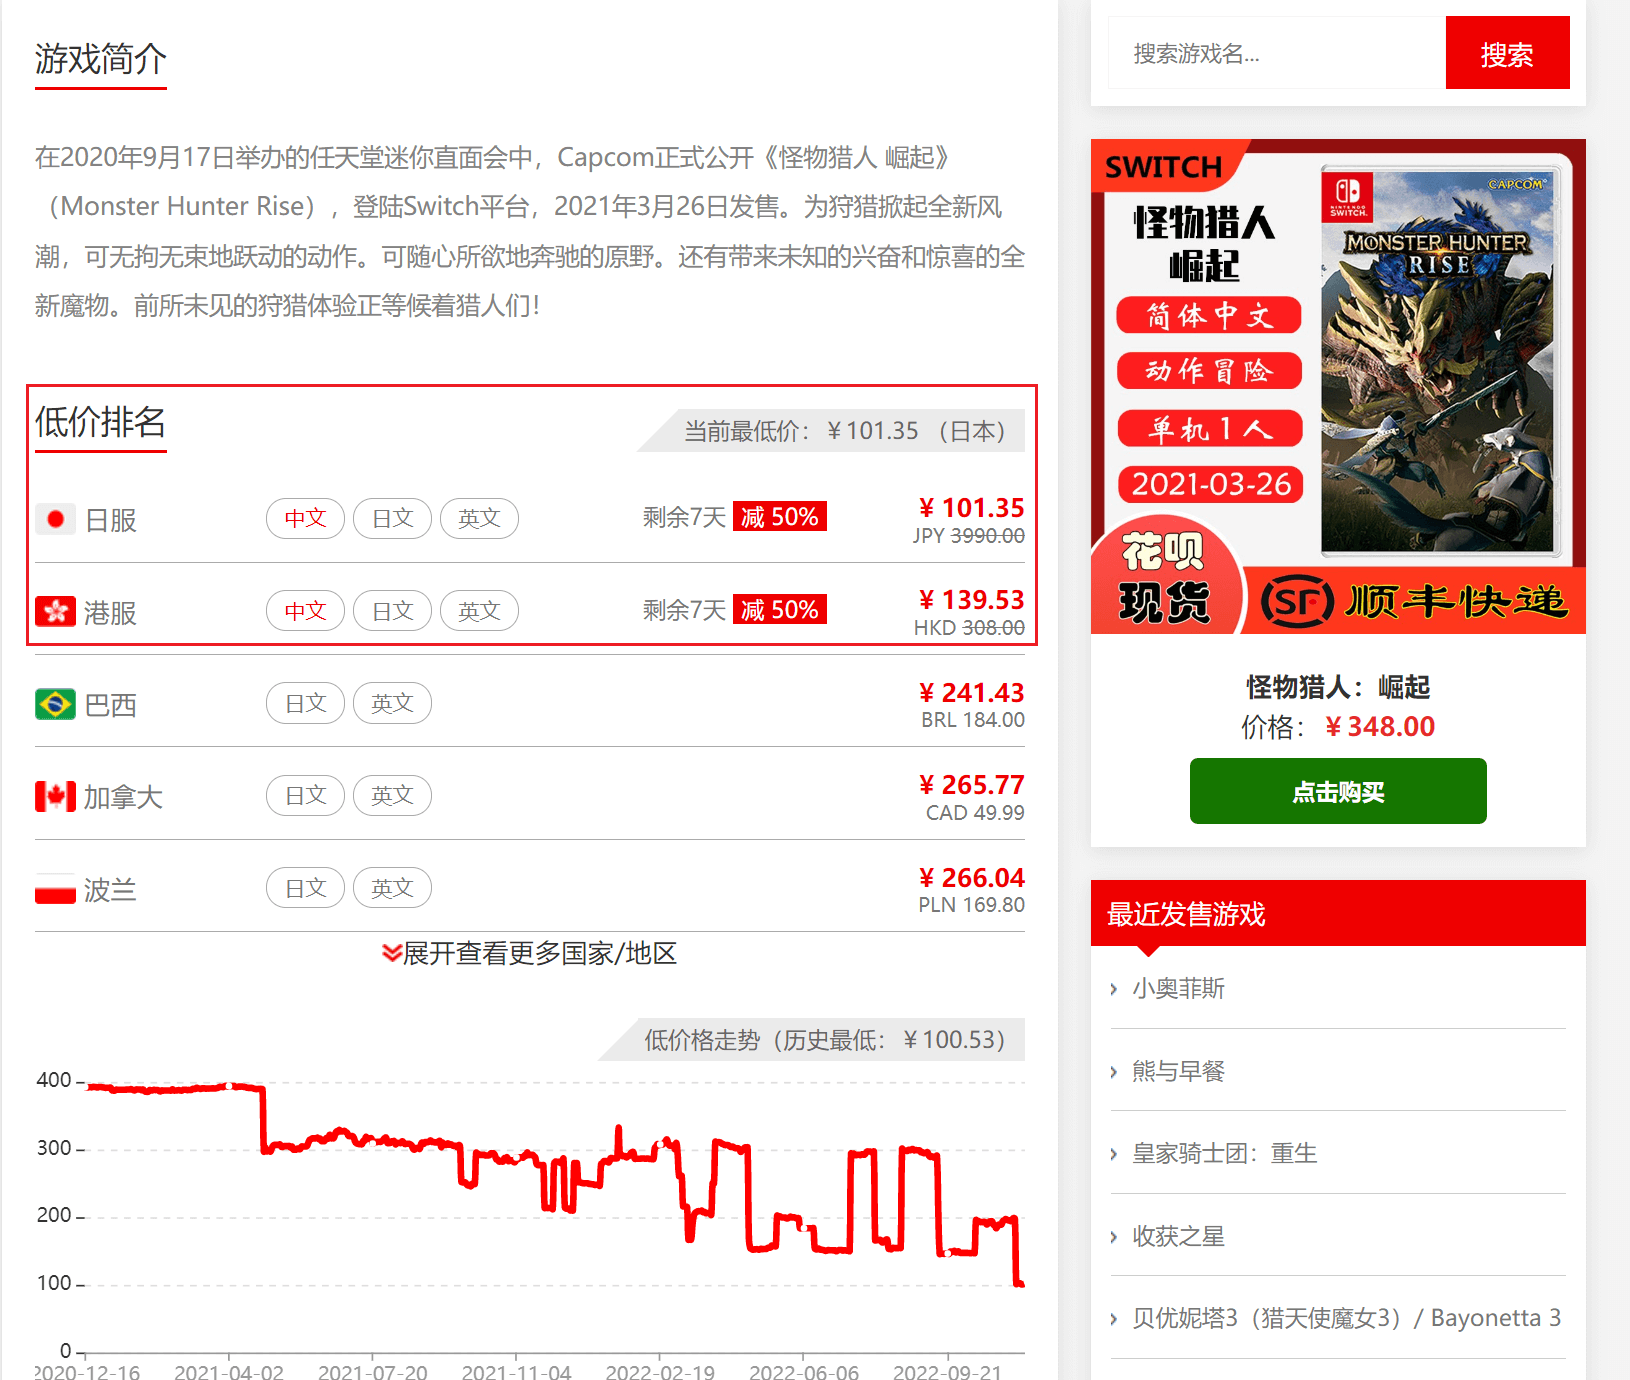
Task: Select 日文 tag in 日服 row
Action: point(392,518)
